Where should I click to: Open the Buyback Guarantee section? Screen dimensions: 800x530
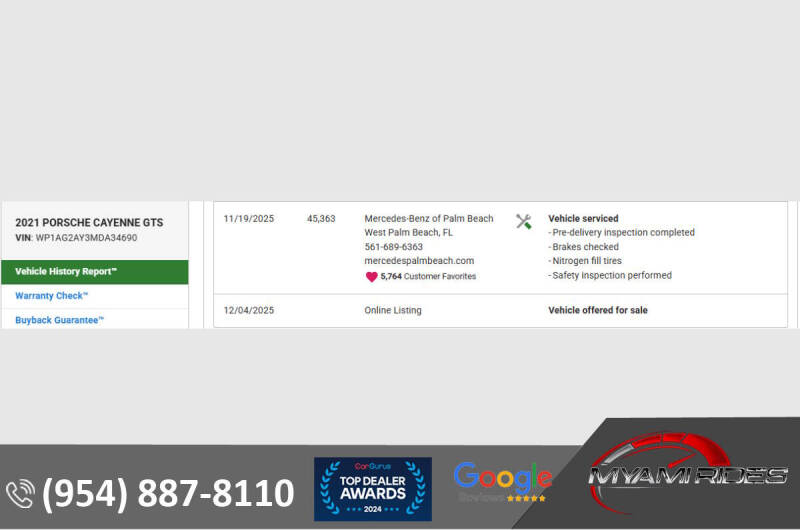click(x=59, y=320)
